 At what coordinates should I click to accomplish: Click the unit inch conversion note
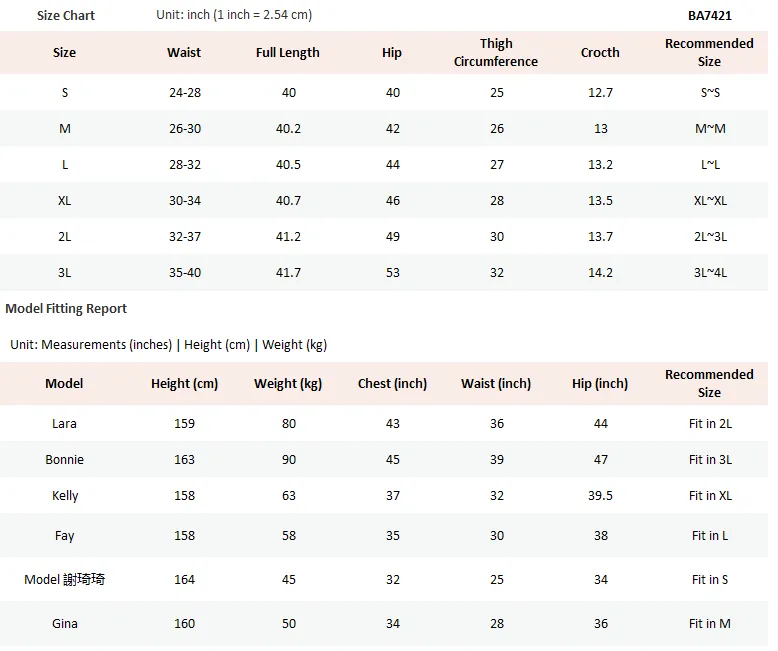click(234, 15)
